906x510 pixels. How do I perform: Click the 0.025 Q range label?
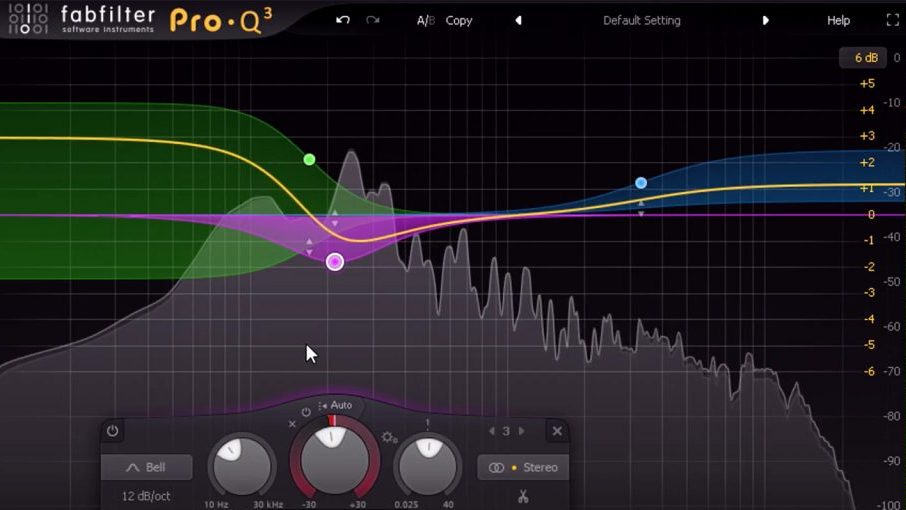[x=406, y=504]
